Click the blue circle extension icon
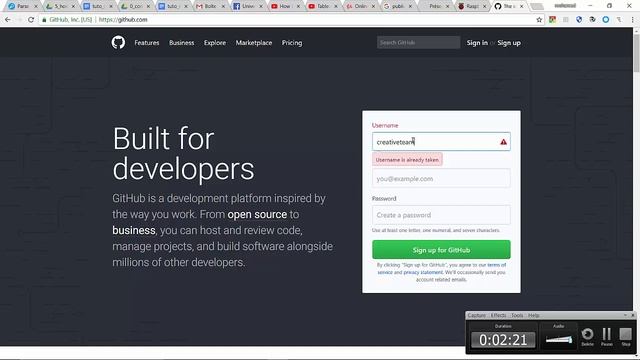This screenshot has height=360, width=640. pos(606,20)
